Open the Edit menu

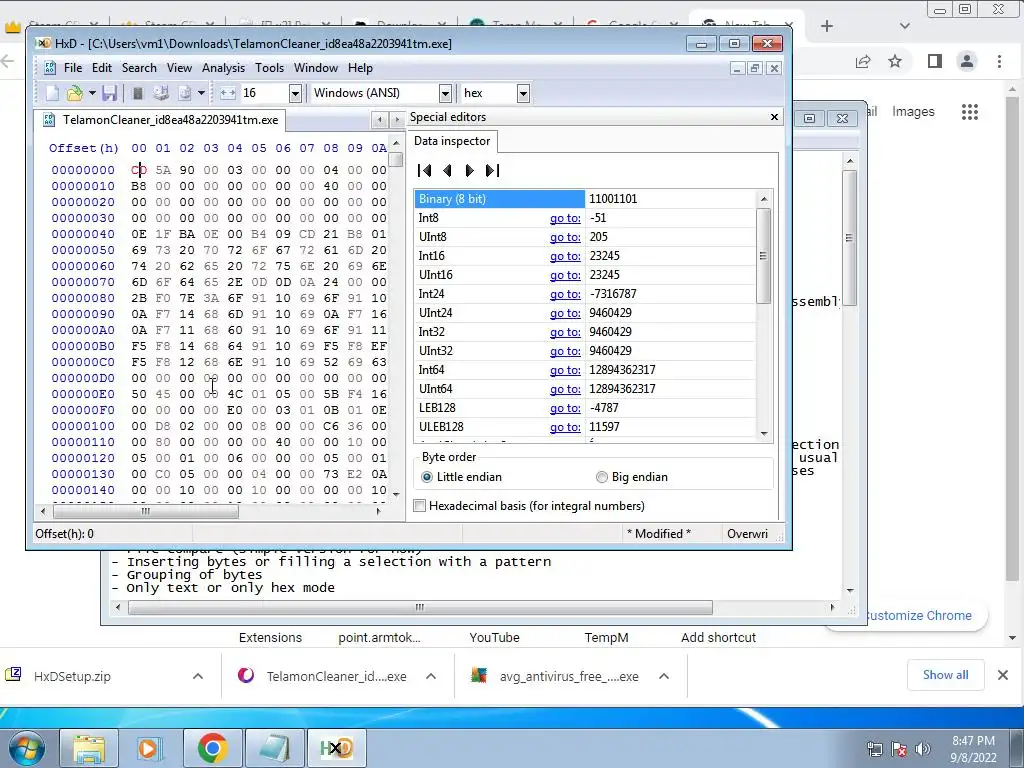coord(102,68)
